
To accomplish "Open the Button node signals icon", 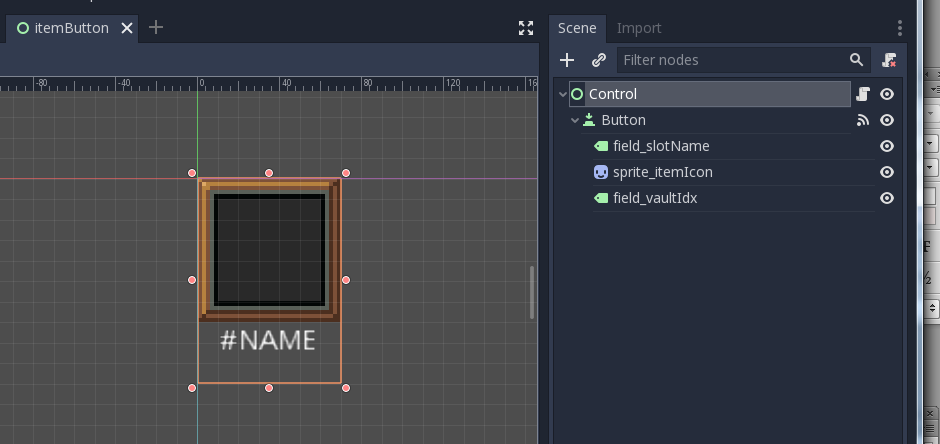I will point(862,120).
